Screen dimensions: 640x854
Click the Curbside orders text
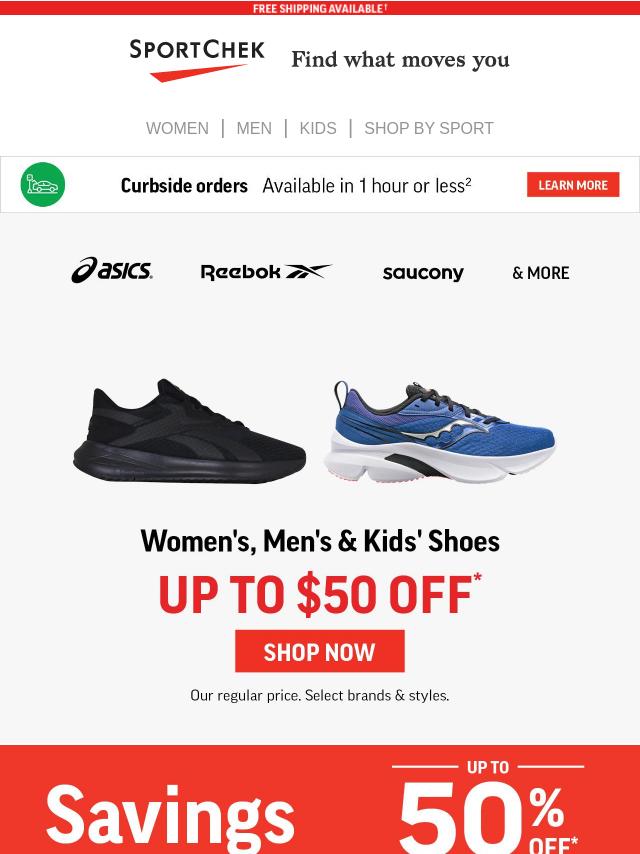pyautogui.click(x=184, y=186)
